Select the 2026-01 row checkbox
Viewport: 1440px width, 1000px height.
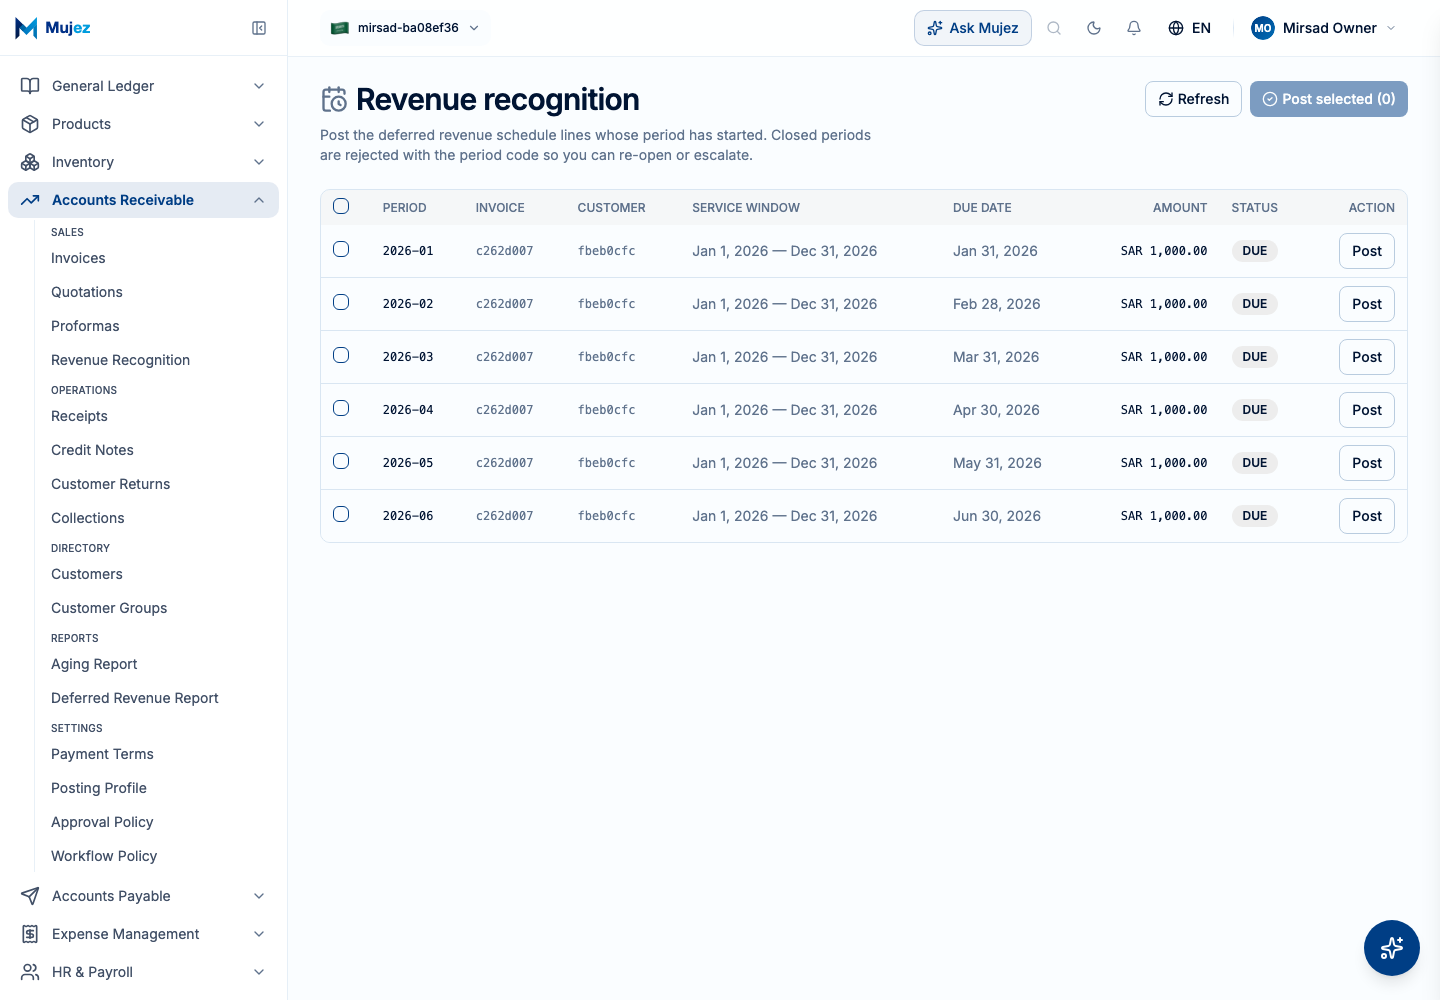point(341,249)
